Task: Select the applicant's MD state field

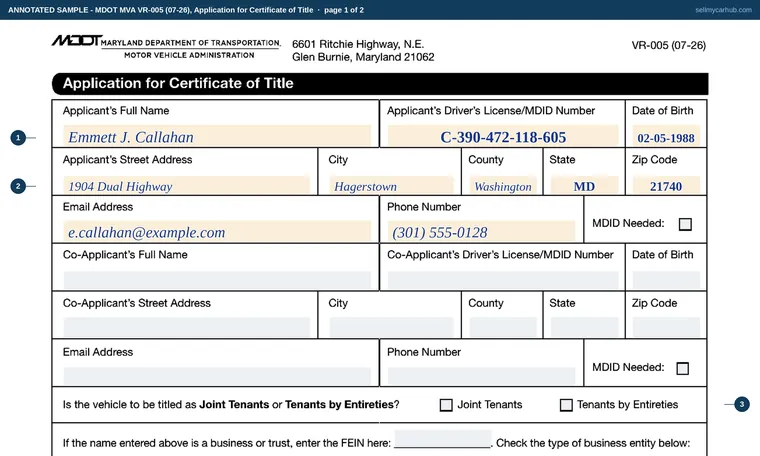Action: pos(584,186)
